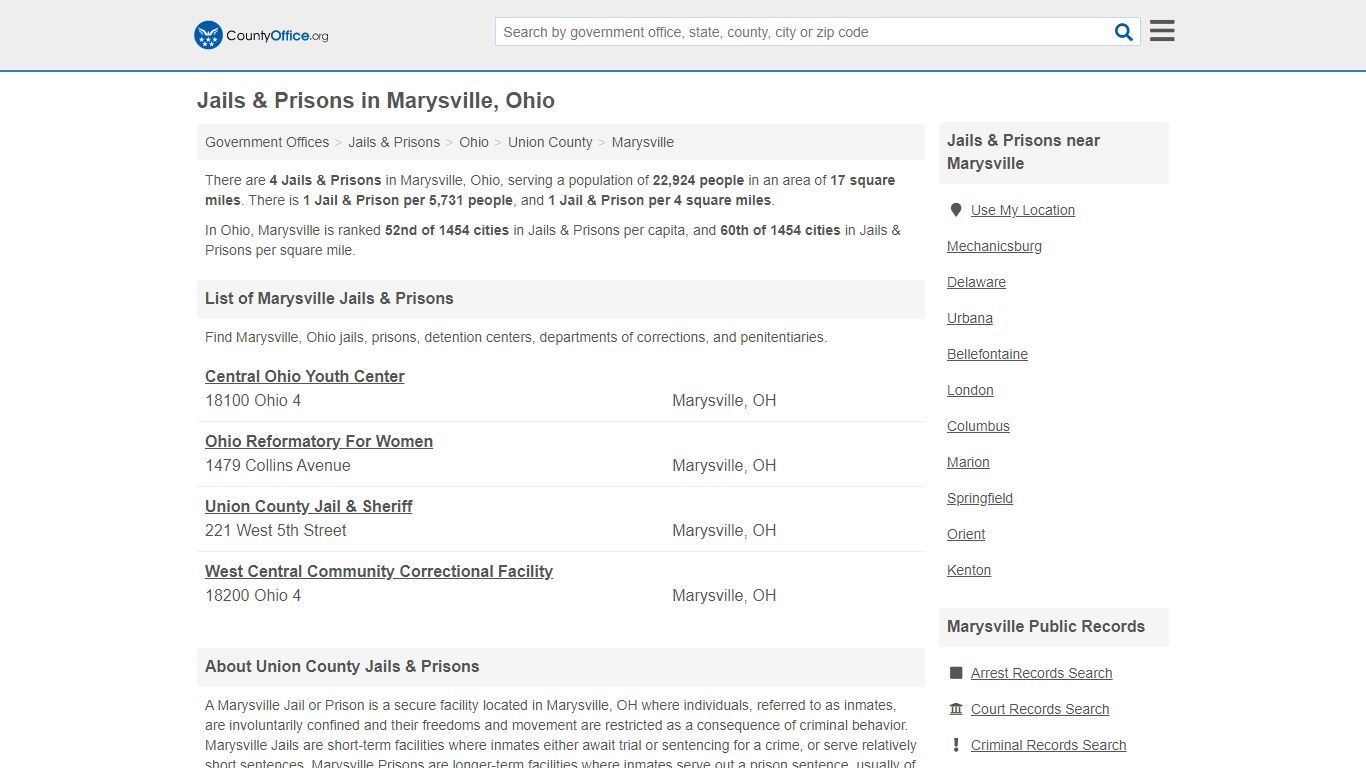Go to Government Offices breadcrumb
Viewport: 1366px width, 768px height.
[267, 142]
